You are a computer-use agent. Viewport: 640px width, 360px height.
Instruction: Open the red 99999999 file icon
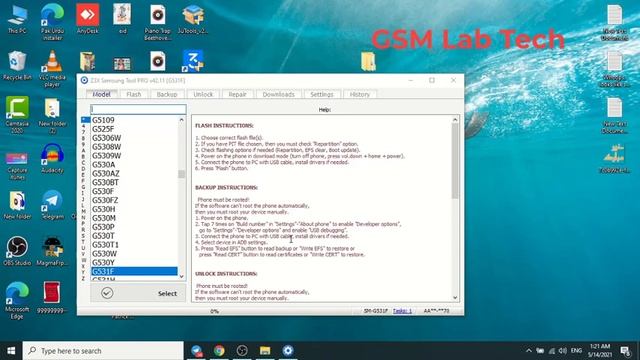click(52, 297)
